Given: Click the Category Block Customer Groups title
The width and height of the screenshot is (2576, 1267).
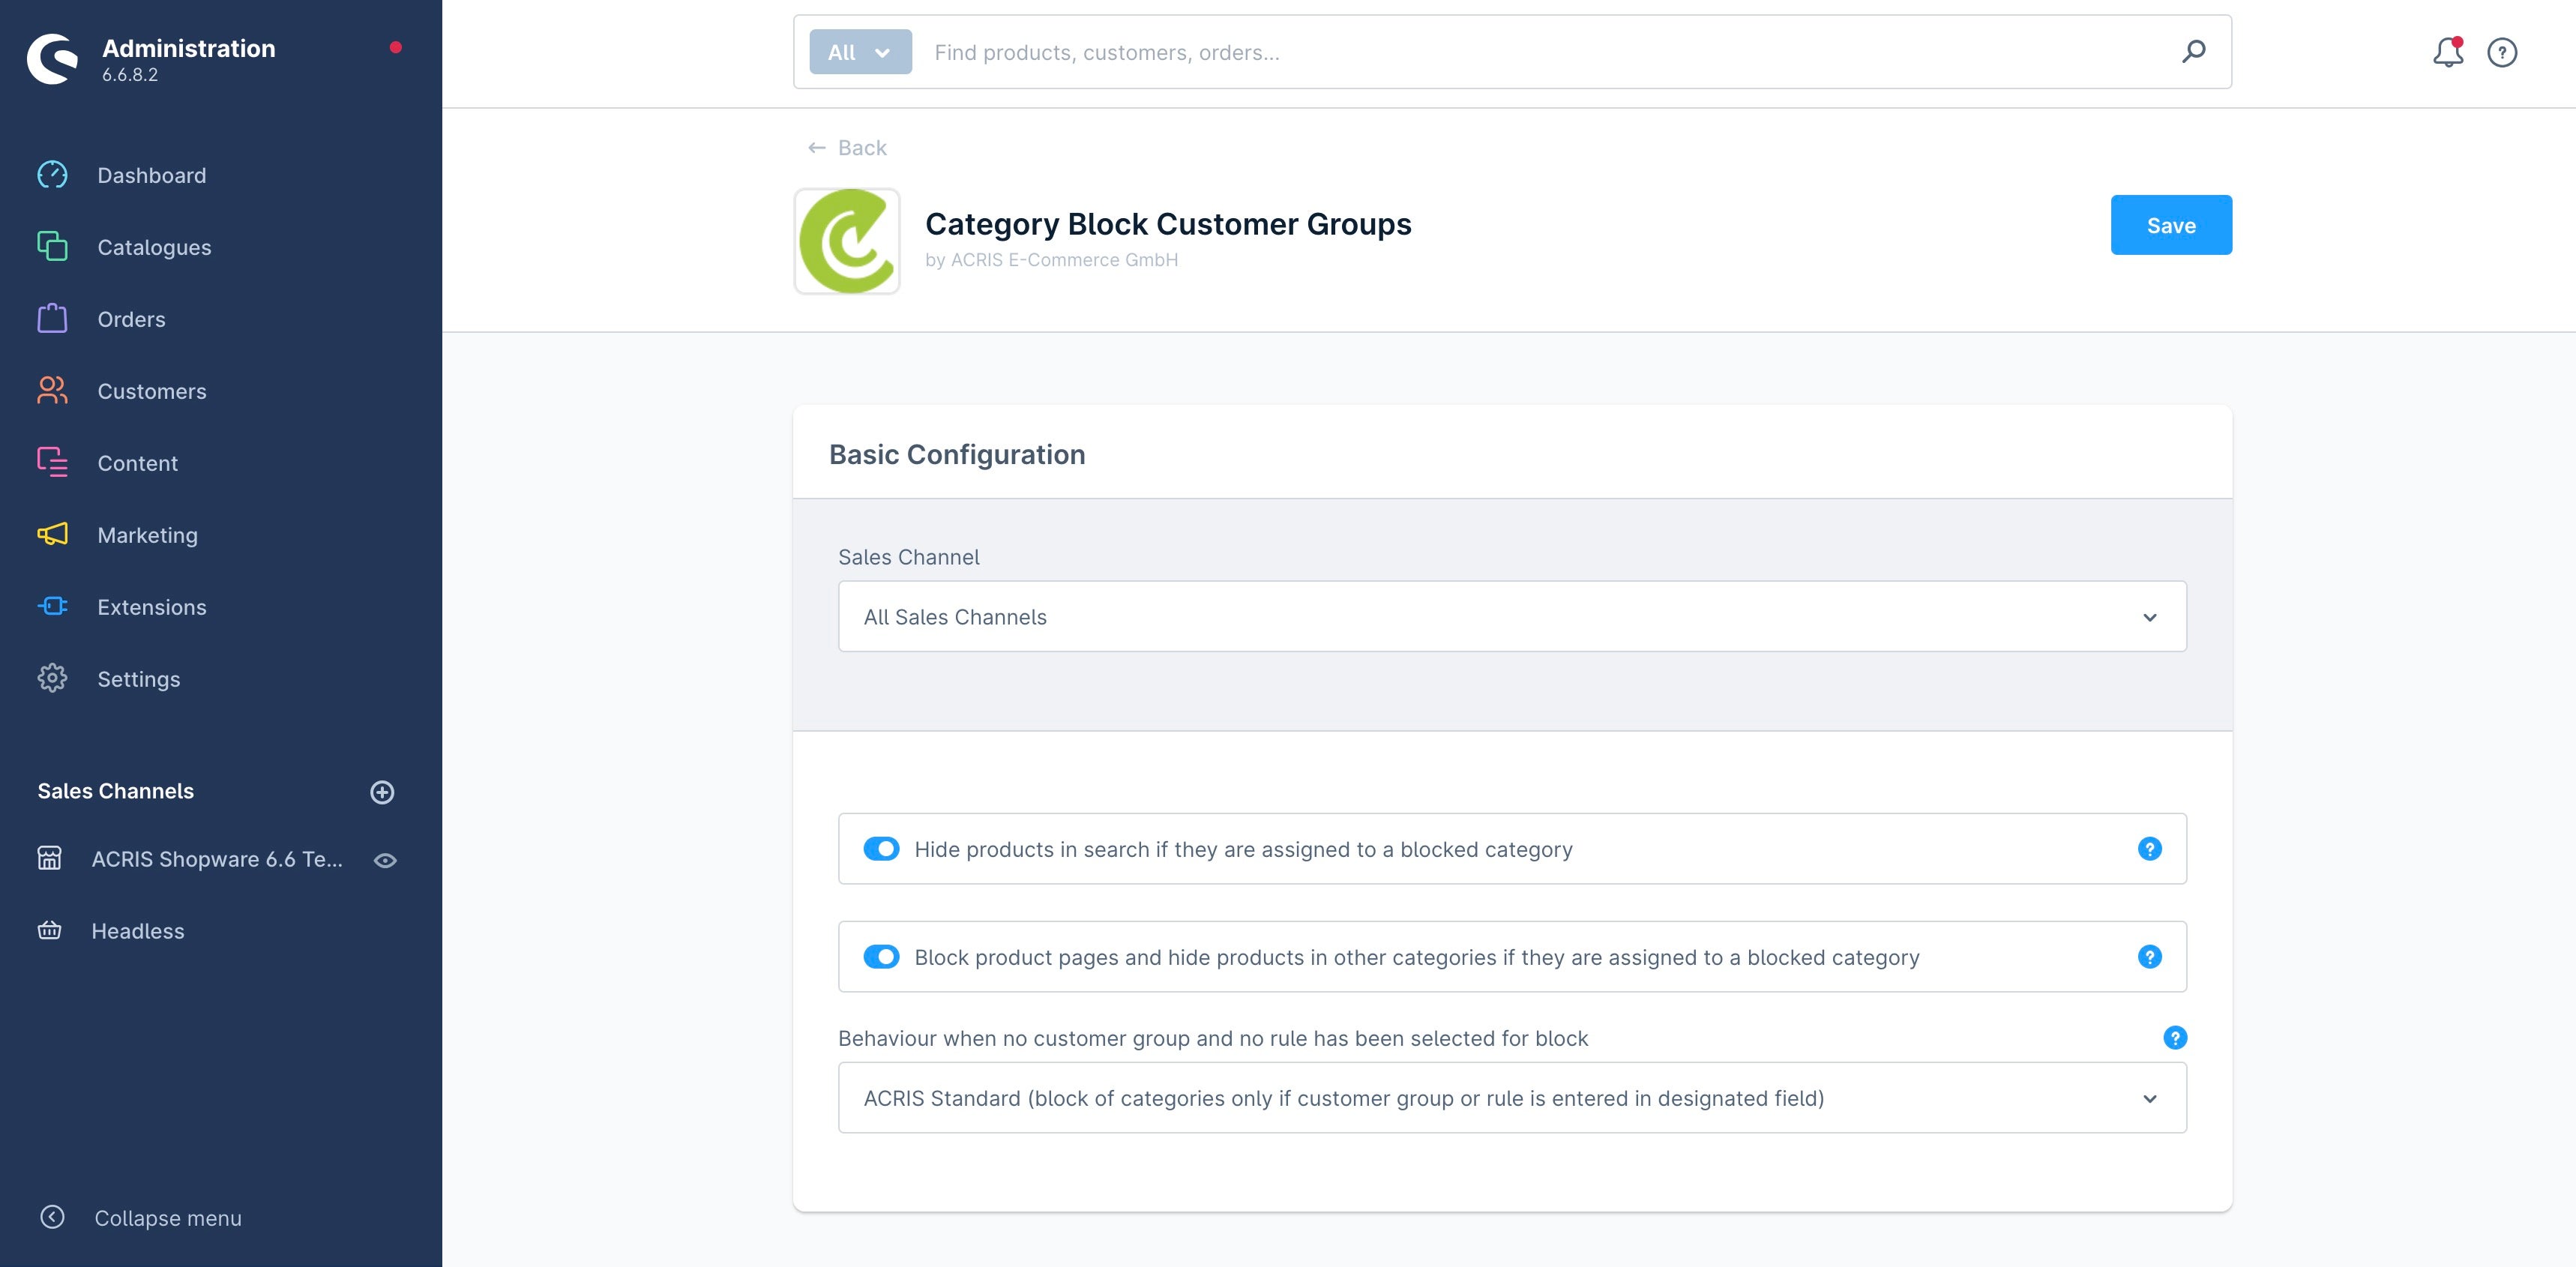Looking at the screenshot, I should 1168,224.
